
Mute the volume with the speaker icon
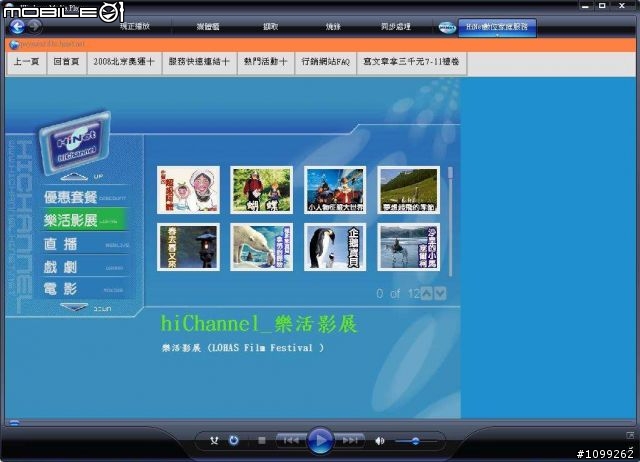point(380,441)
